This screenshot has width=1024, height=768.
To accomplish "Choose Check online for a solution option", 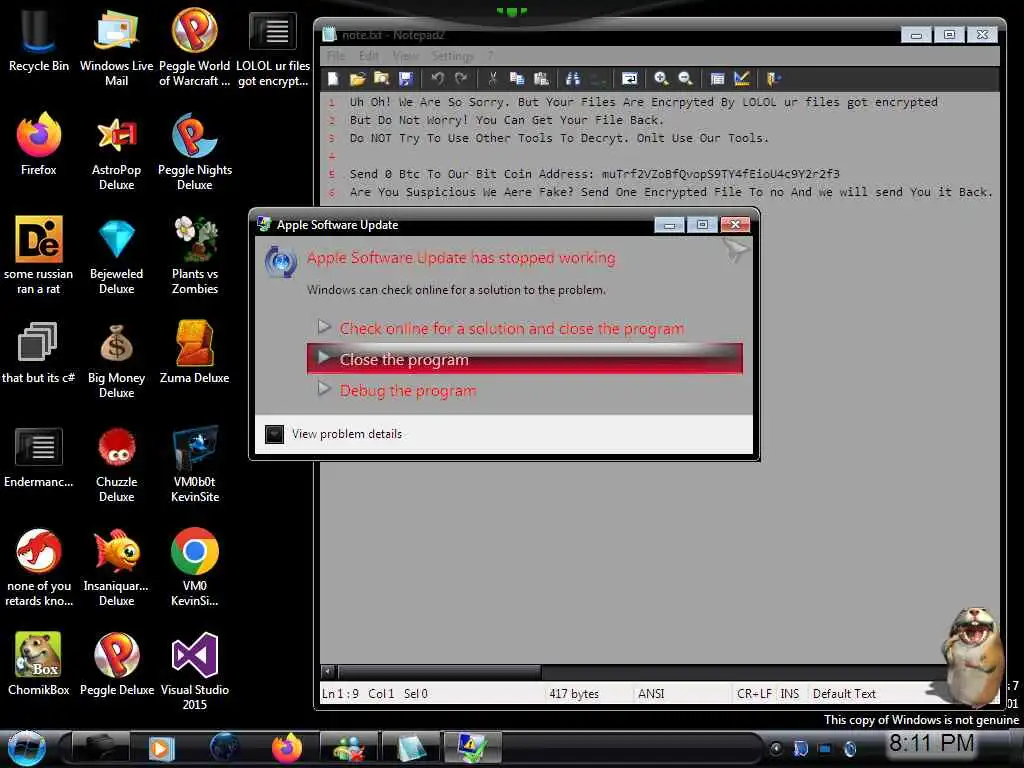I will (524, 328).
